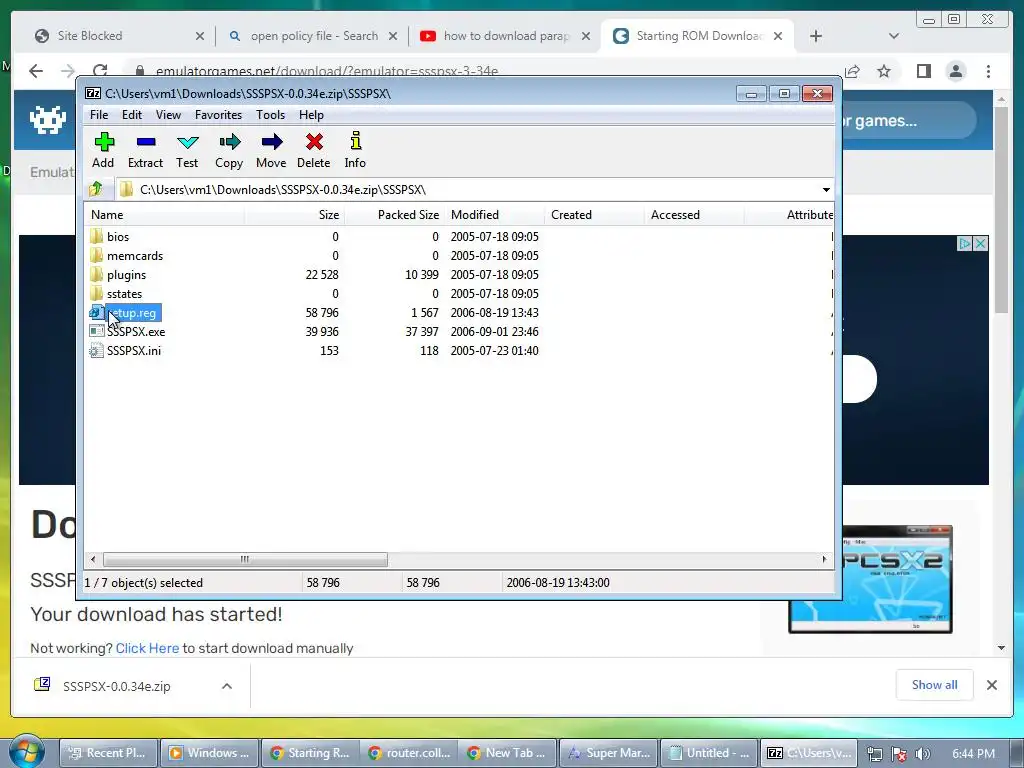Open download options chevron for SSSPSX-0.0.34e.zip

227,686
